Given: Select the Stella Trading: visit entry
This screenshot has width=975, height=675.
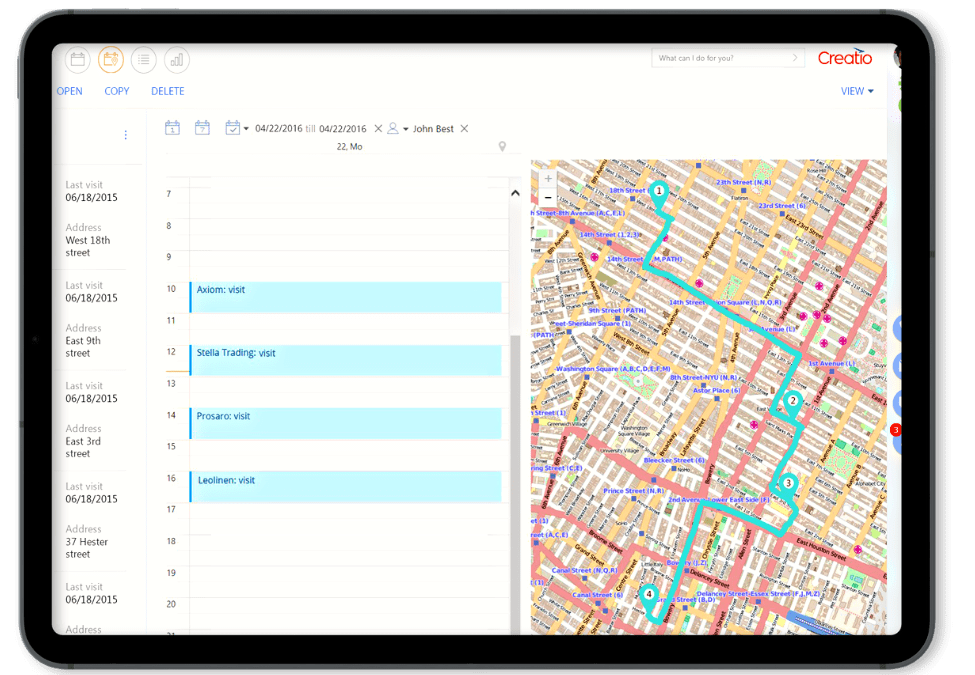Looking at the screenshot, I should click(345, 360).
